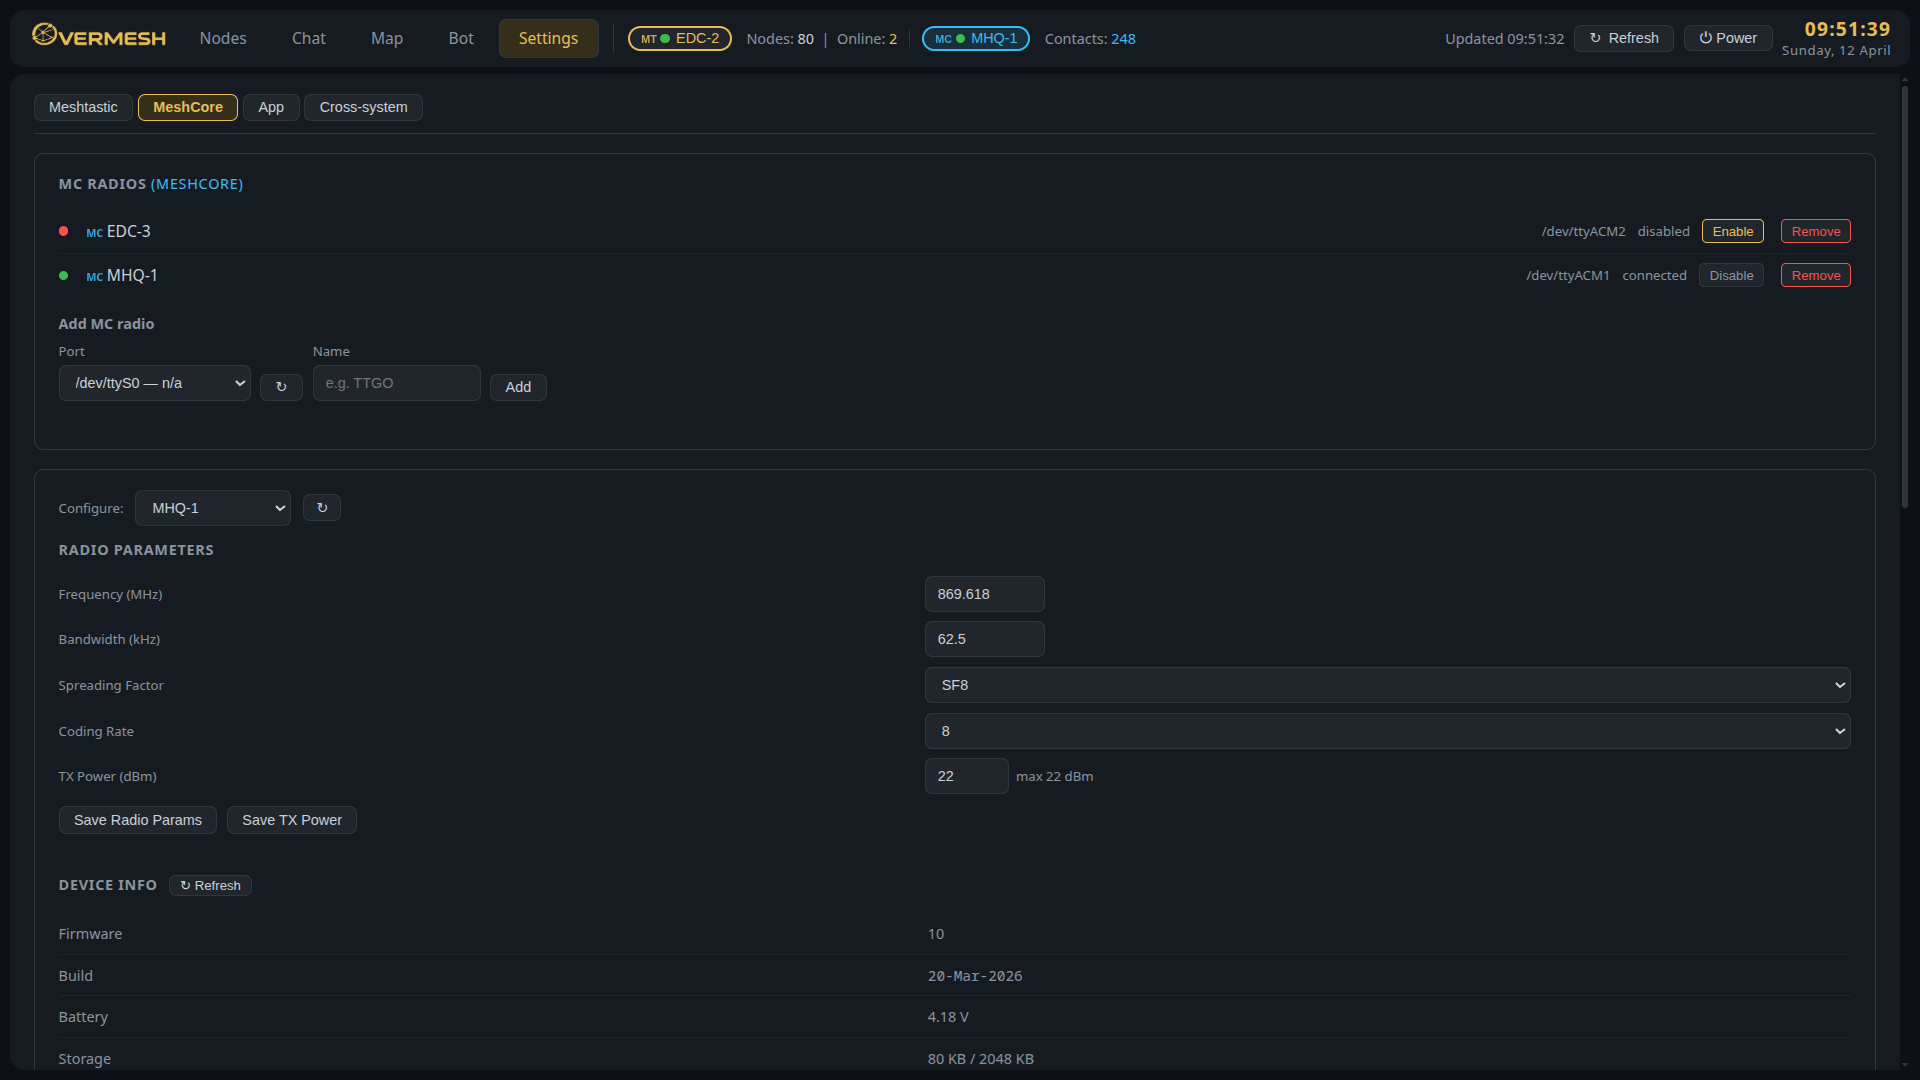Click Save Radio Params
The image size is (1920, 1080).
pyautogui.click(x=138, y=820)
